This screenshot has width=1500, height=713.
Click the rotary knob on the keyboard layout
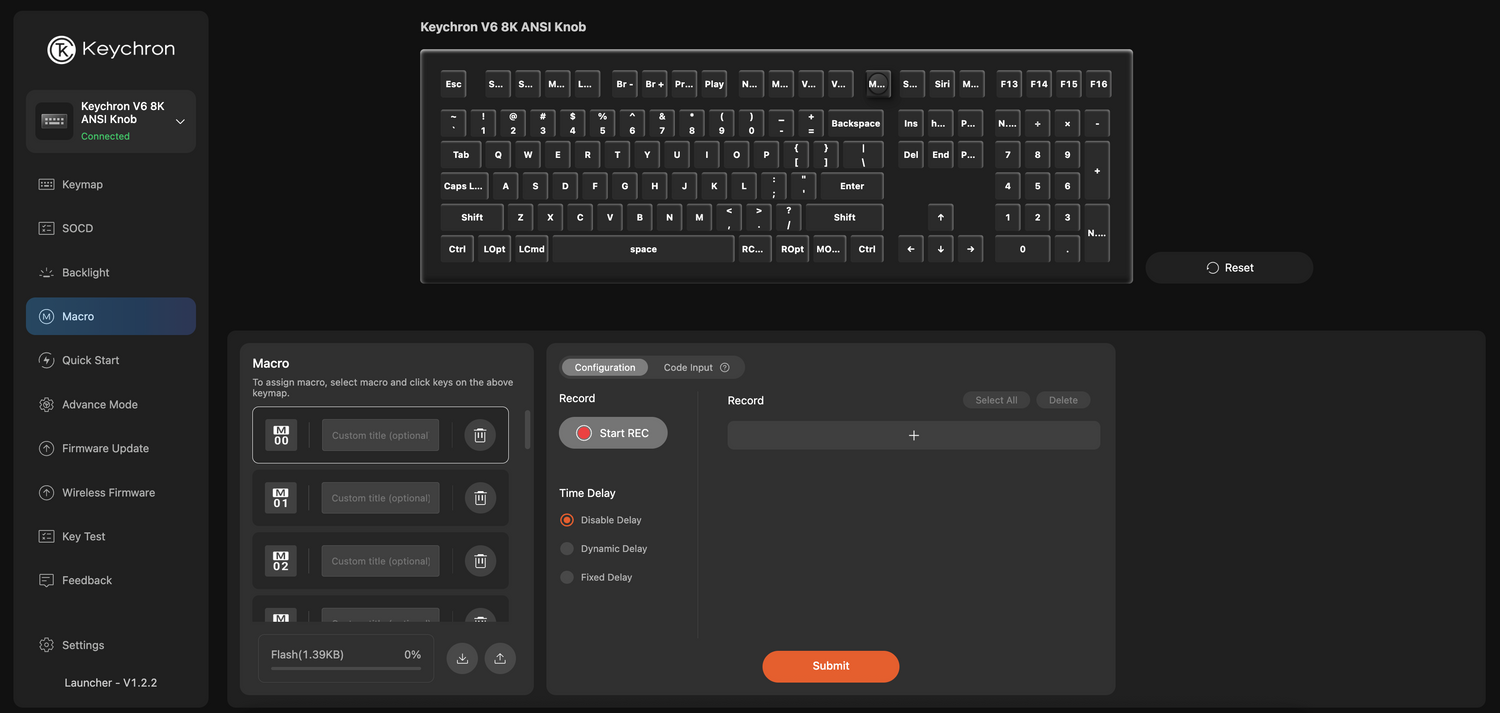(x=877, y=84)
